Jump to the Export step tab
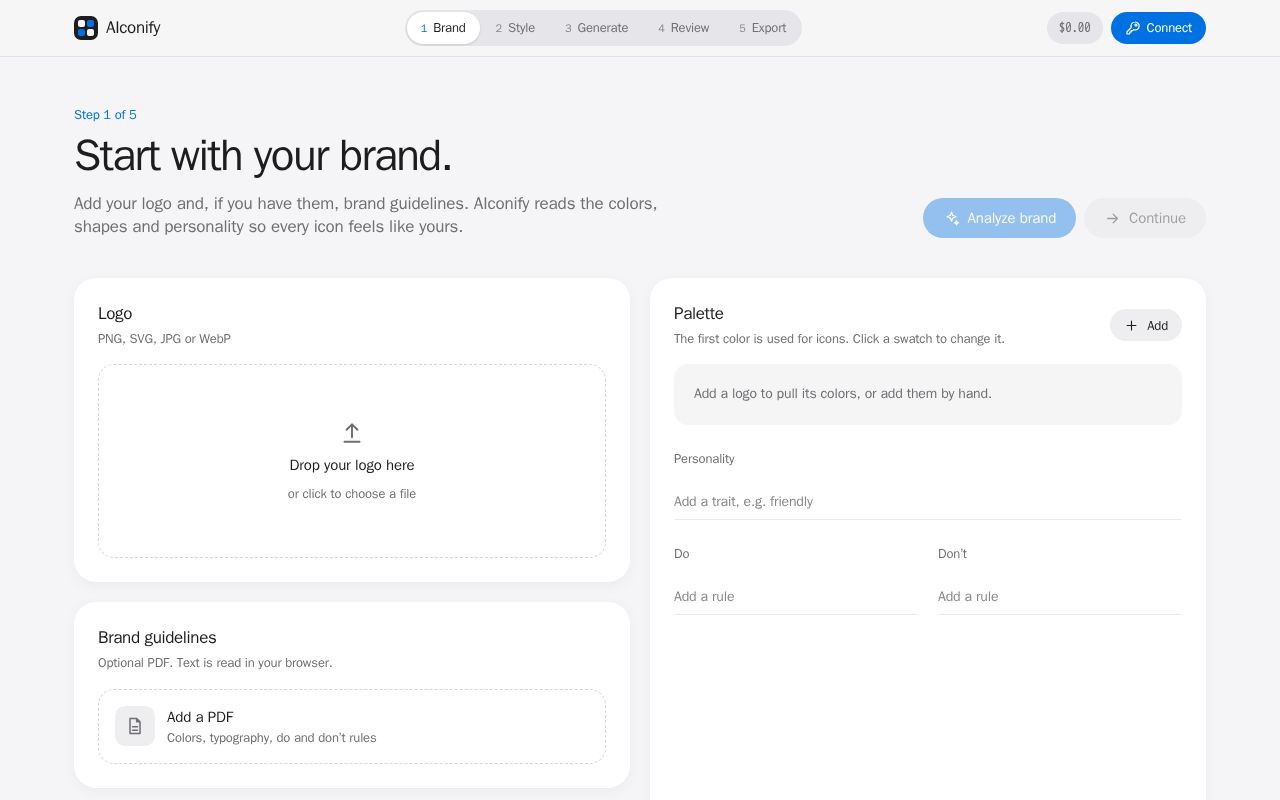 [x=763, y=28]
